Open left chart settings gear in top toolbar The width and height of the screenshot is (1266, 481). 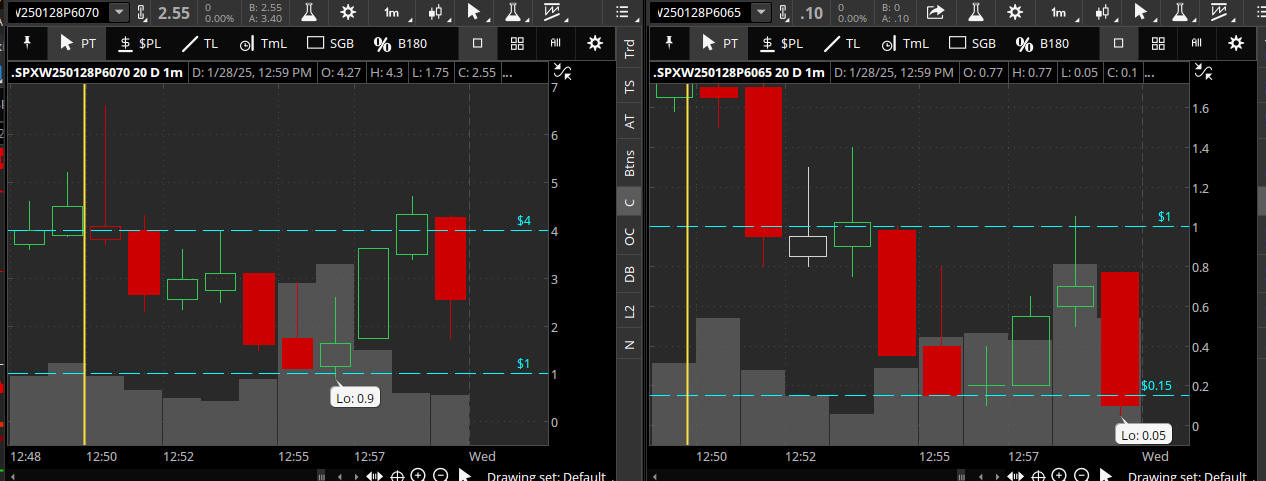(x=347, y=12)
